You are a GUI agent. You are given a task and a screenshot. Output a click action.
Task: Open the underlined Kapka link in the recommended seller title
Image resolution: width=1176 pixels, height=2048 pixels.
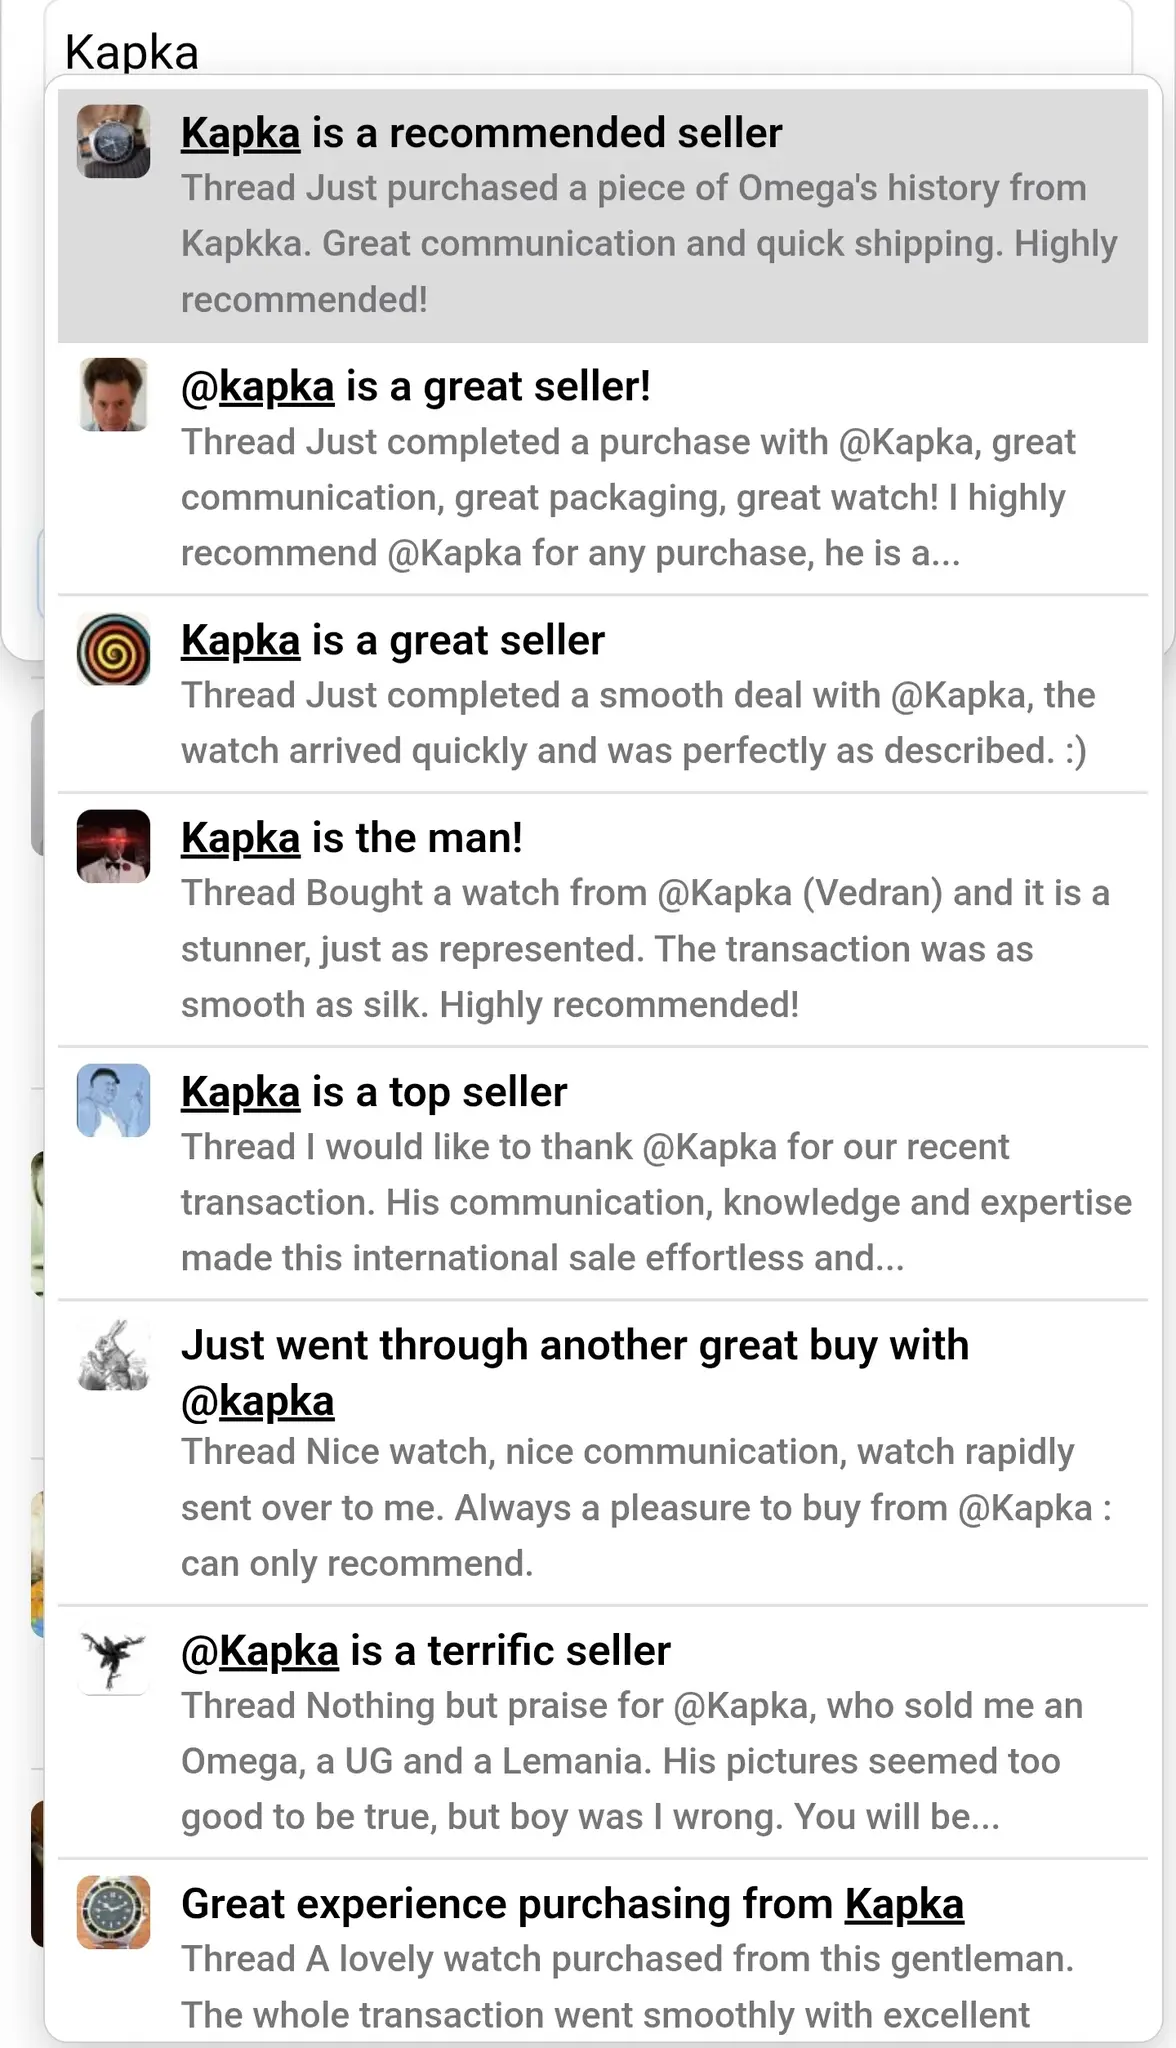240,132
